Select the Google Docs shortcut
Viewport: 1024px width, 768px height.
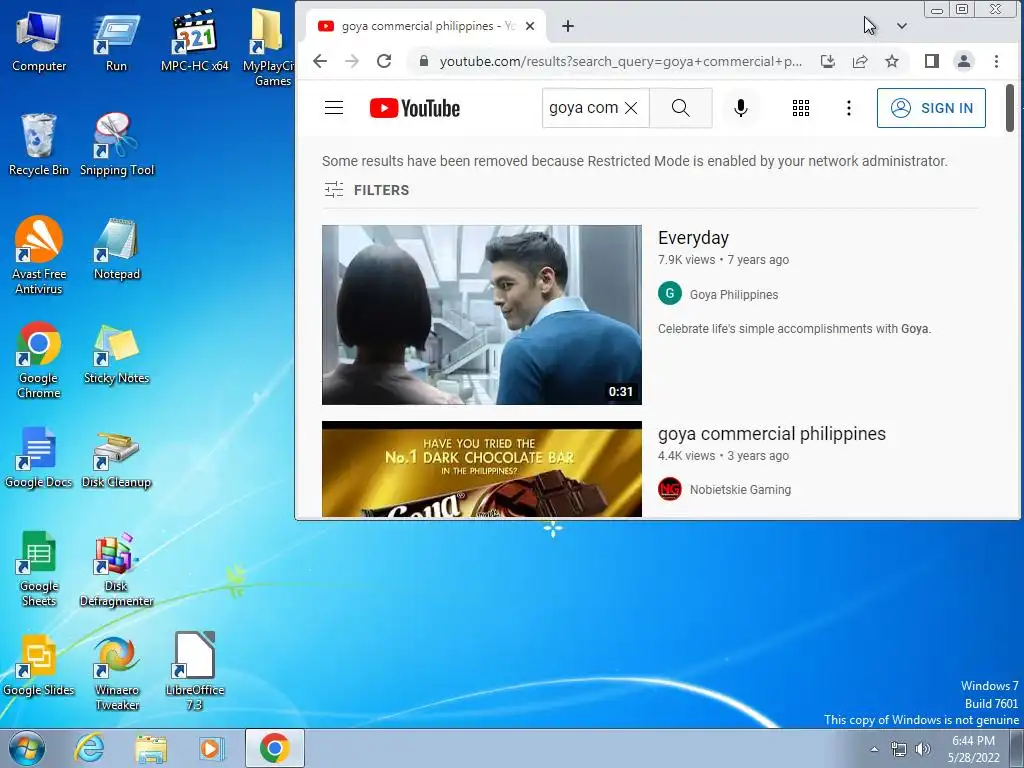click(x=39, y=457)
